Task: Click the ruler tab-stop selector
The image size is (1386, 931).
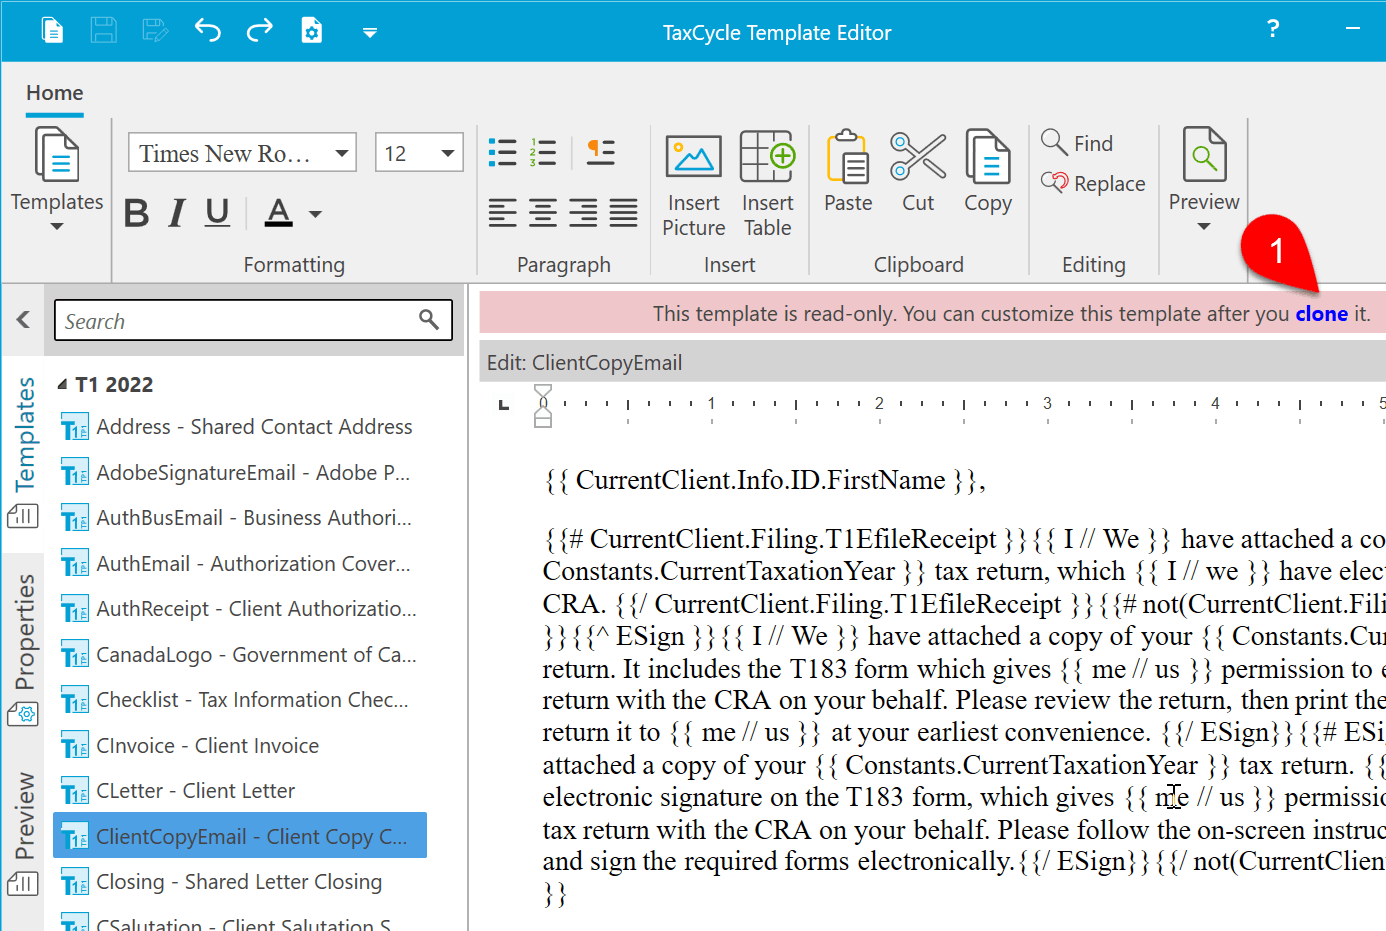Action: click(504, 404)
